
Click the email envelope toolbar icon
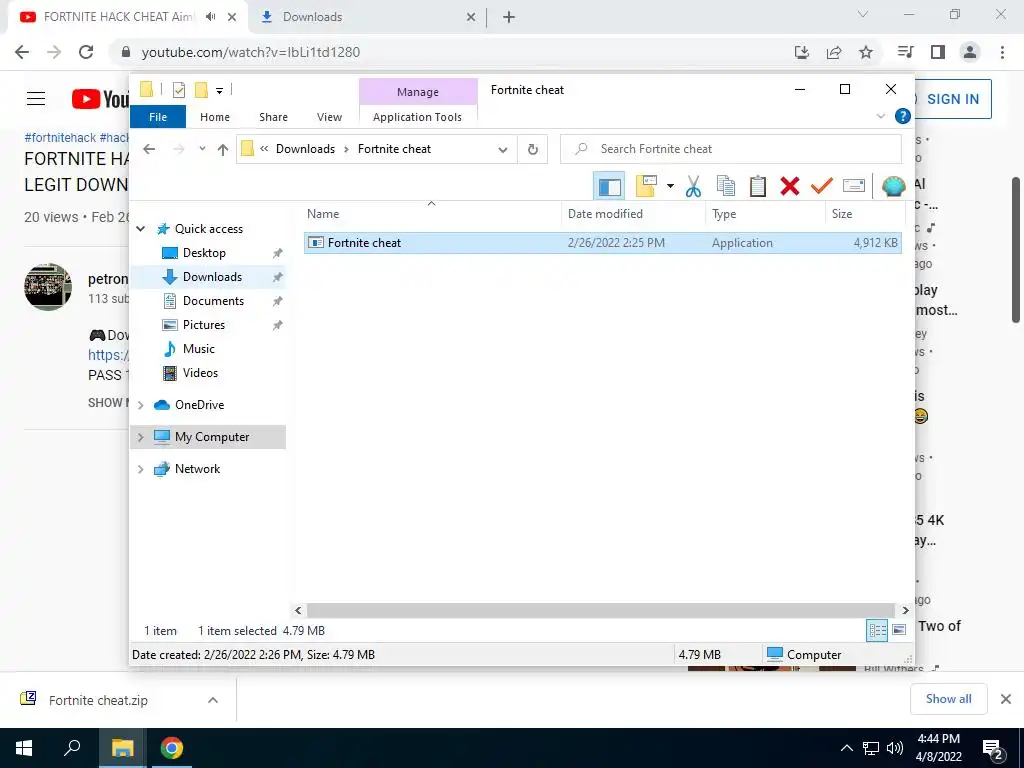point(854,186)
